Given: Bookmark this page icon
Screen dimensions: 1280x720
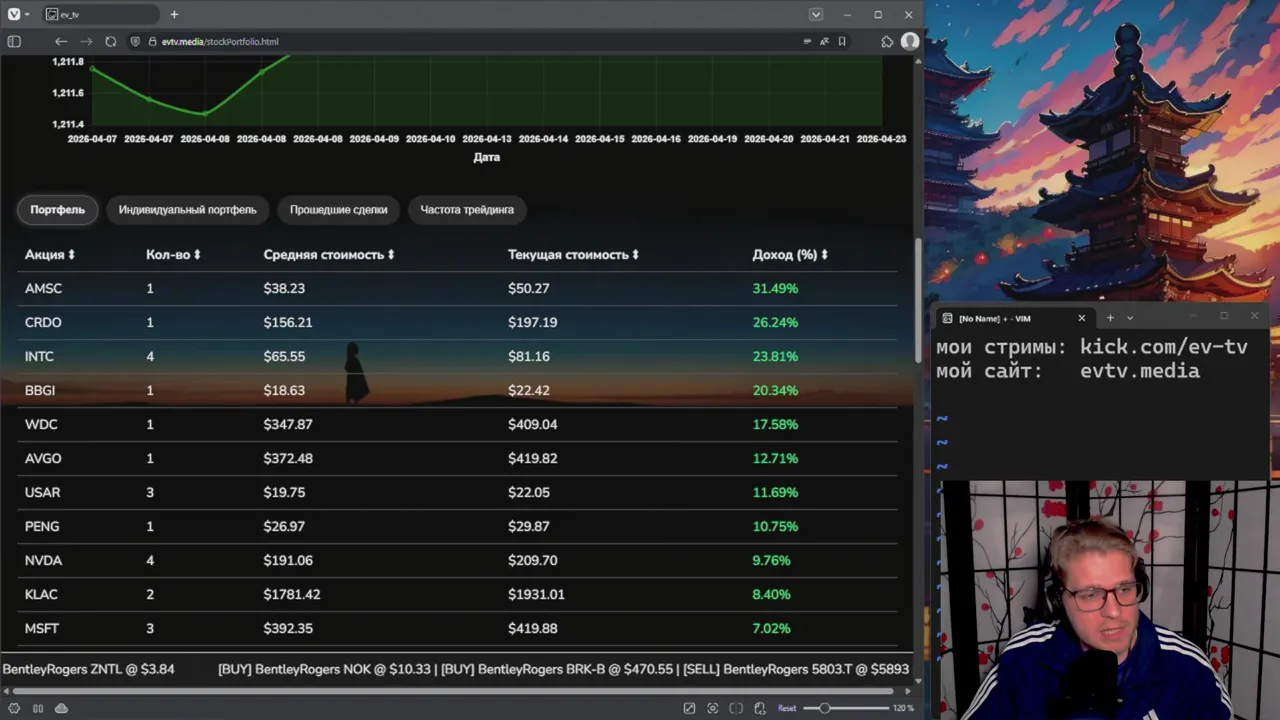Looking at the screenshot, I should 842,41.
